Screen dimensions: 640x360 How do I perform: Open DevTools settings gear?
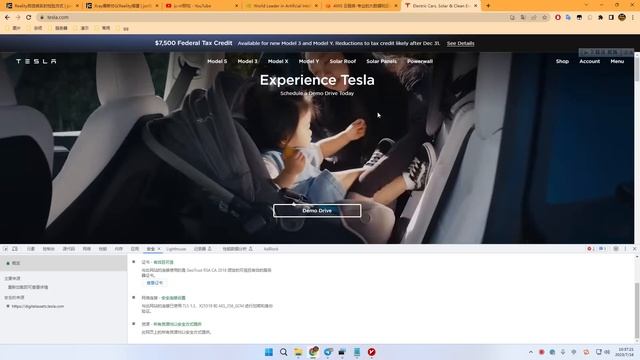click(x=616, y=249)
